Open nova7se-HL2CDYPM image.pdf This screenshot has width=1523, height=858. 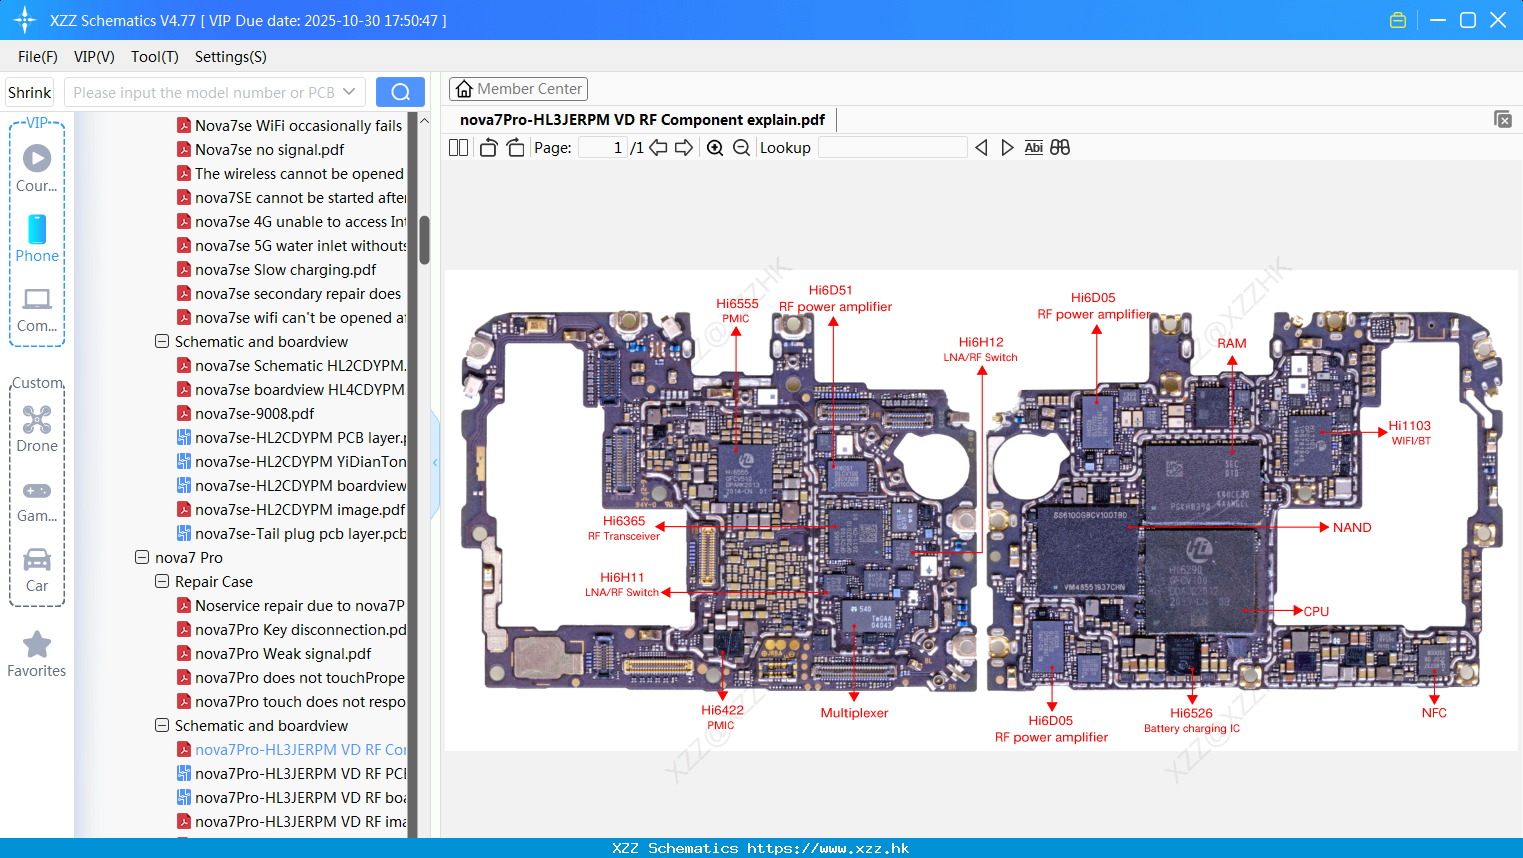click(291, 509)
